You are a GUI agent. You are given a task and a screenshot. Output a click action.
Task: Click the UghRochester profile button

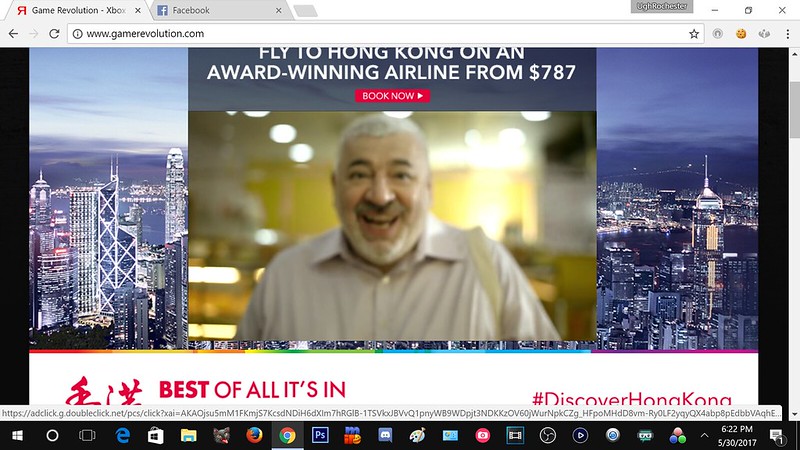(662, 6)
